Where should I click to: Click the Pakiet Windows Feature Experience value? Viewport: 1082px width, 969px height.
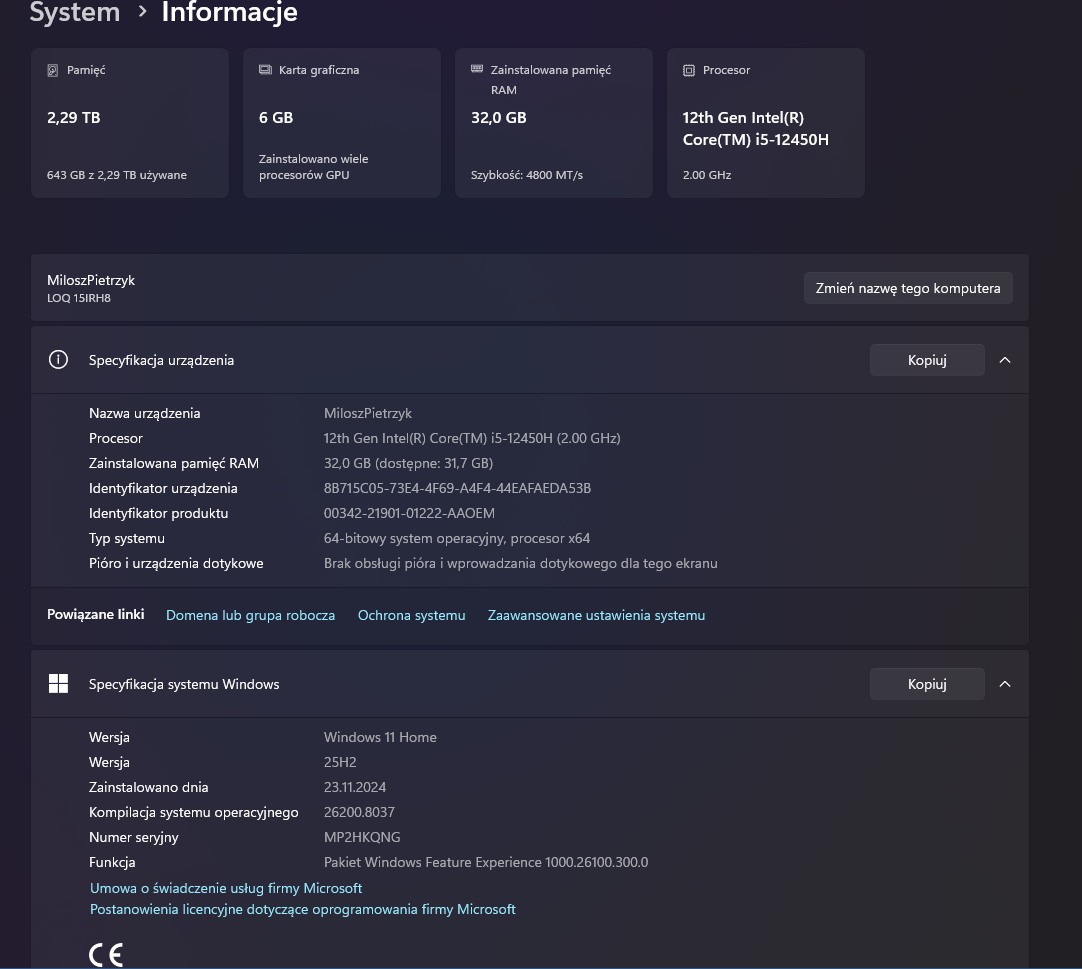(486, 862)
